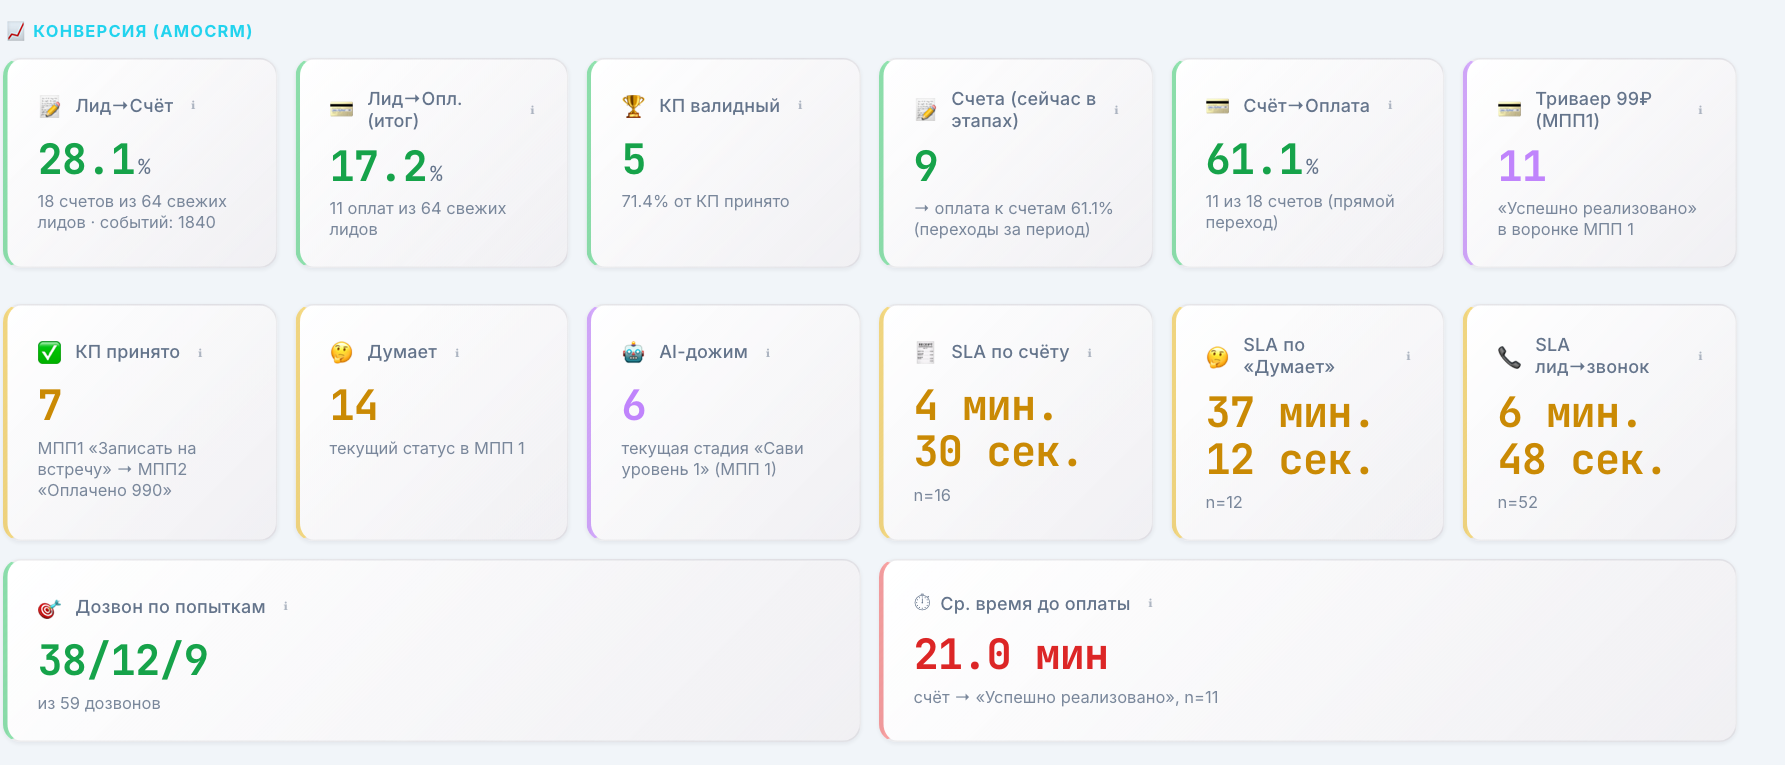Click the n=52 sample count
This screenshot has width=1785, height=765.
(1517, 502)
